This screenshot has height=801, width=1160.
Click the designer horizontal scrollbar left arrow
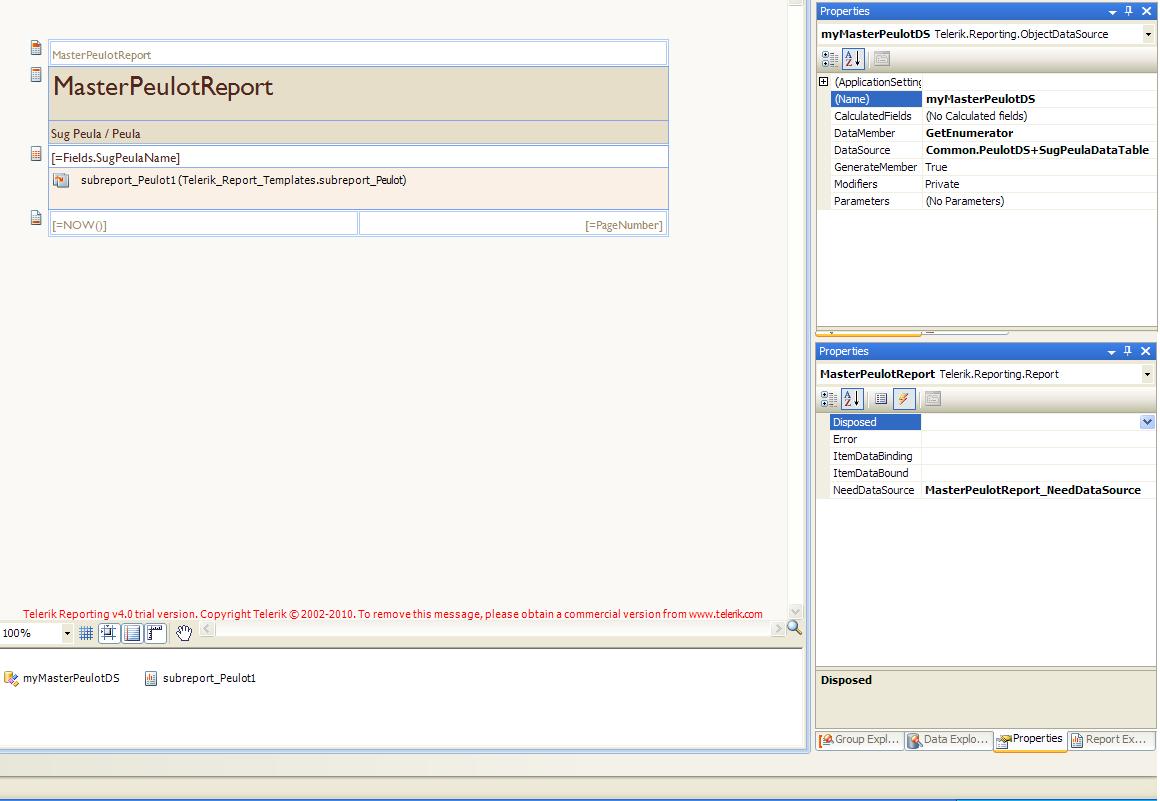(x=207, y=629)
